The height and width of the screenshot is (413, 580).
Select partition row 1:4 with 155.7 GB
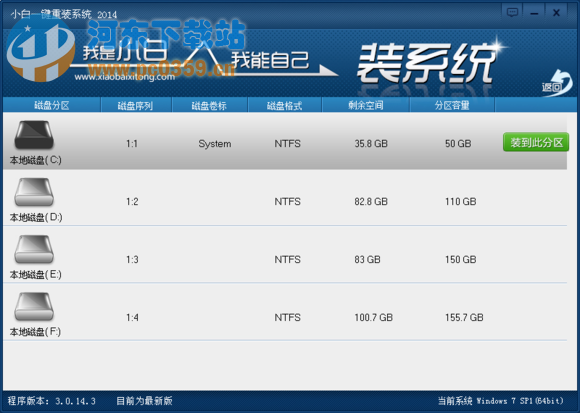pyautogui.click(x=285, y=312)
